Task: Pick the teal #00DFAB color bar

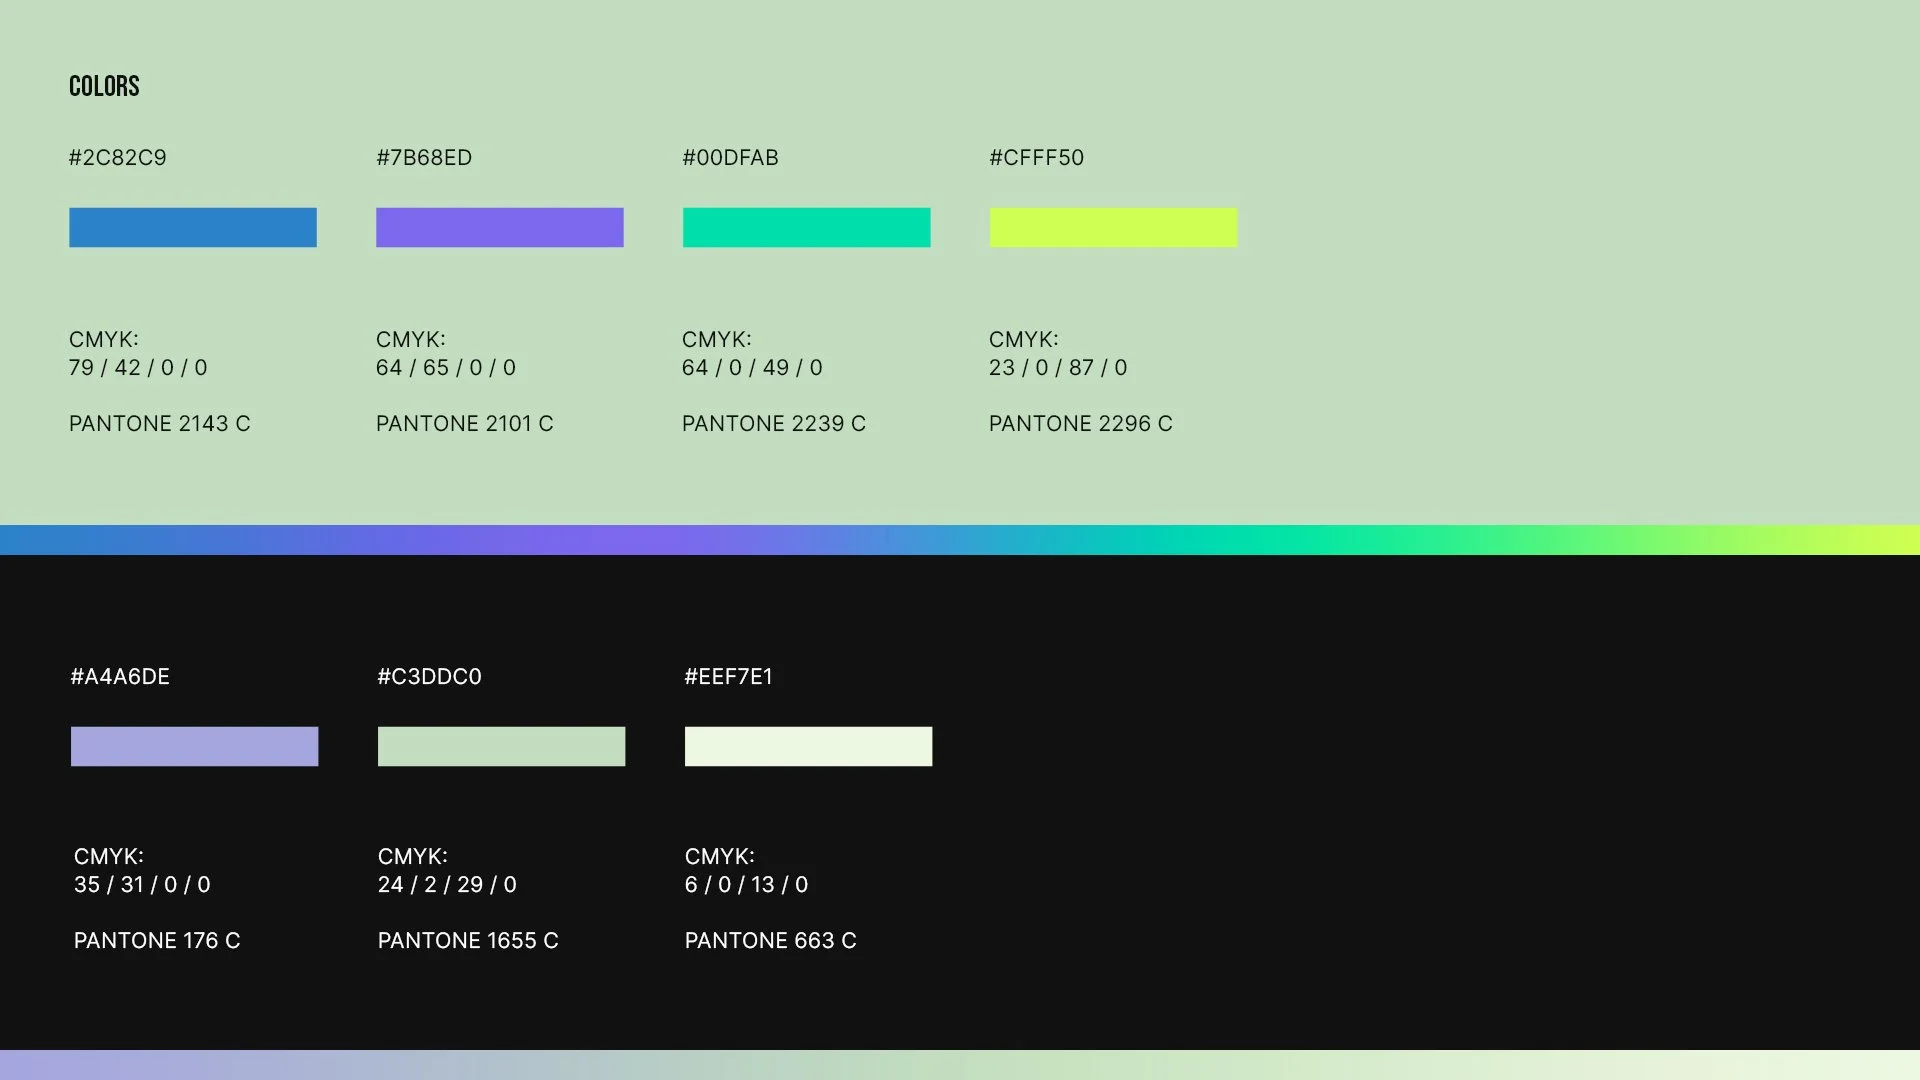Action: pos(806,227)
